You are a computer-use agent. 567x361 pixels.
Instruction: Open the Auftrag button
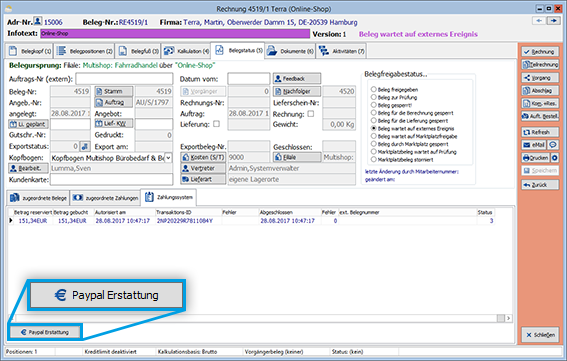[x=114, y=102]
